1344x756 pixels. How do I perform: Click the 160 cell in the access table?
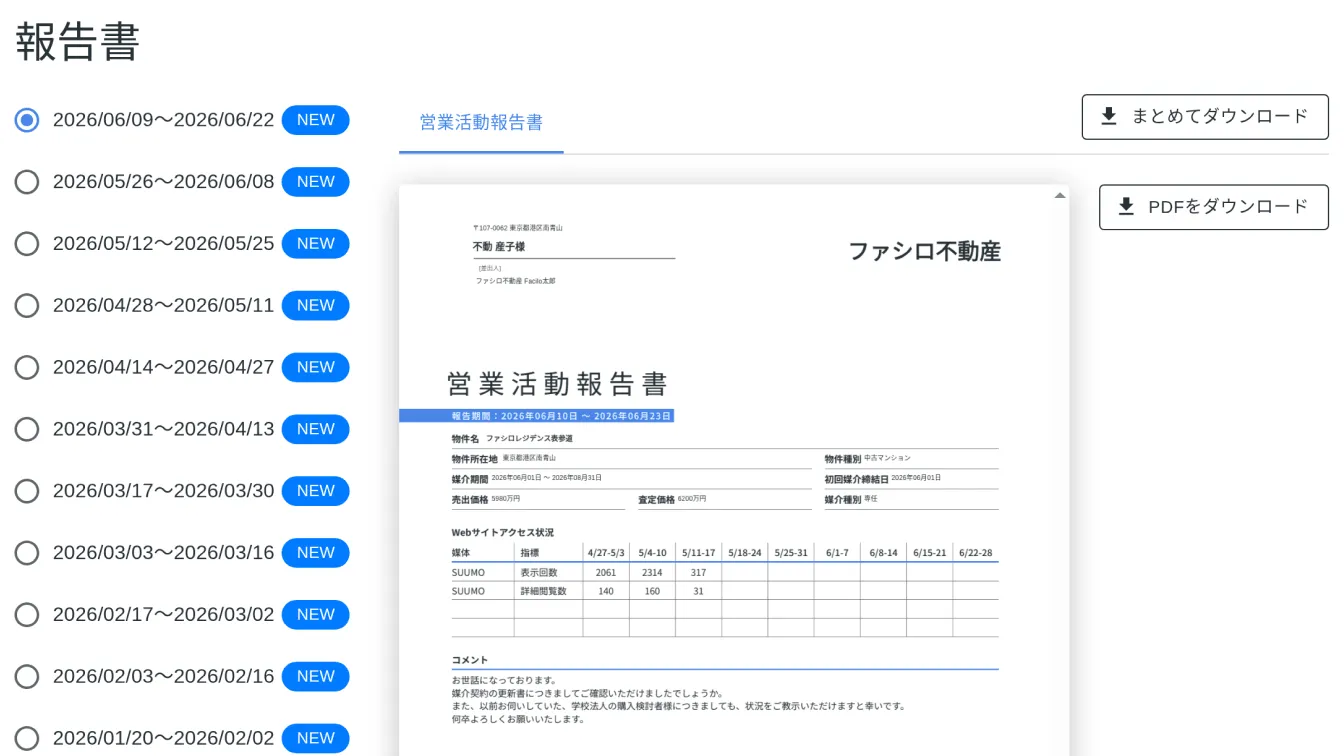pos(652,591)
